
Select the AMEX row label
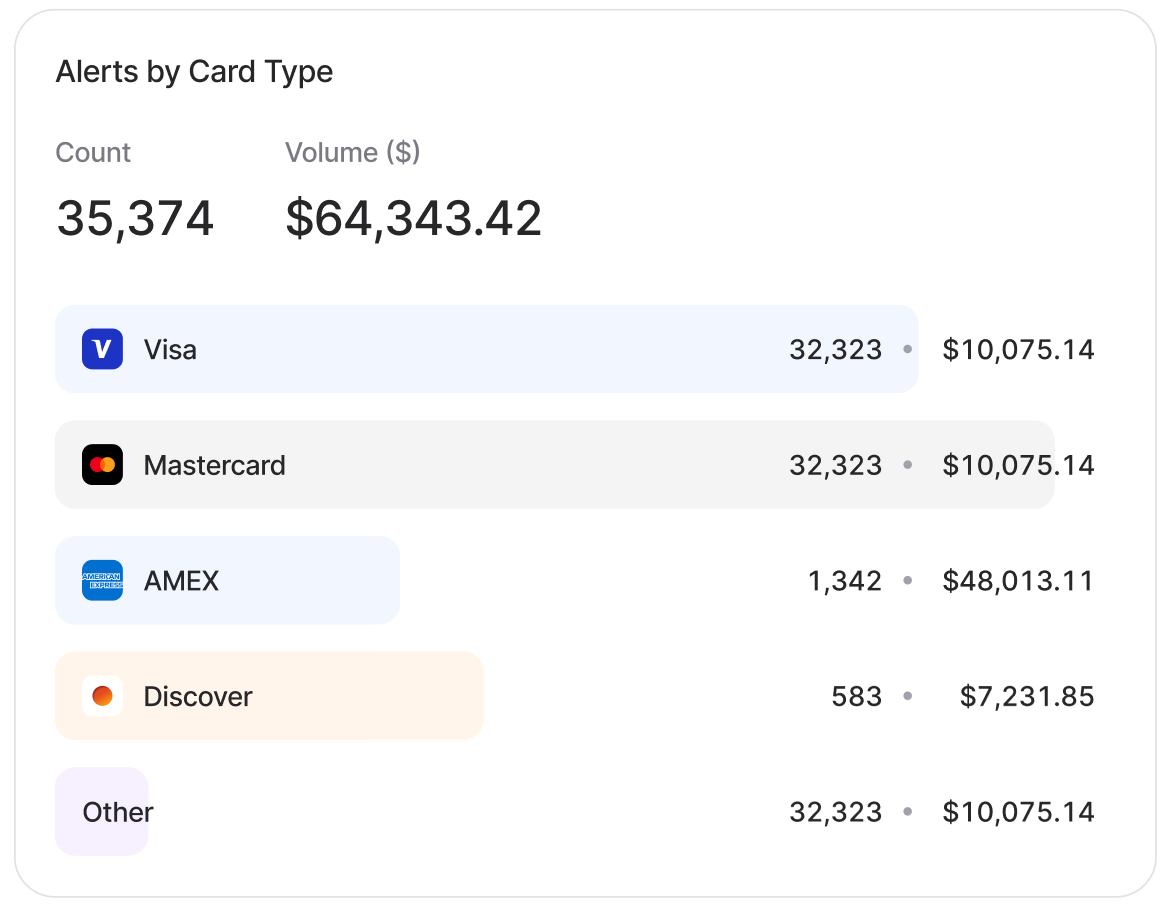tap(181, 581)
